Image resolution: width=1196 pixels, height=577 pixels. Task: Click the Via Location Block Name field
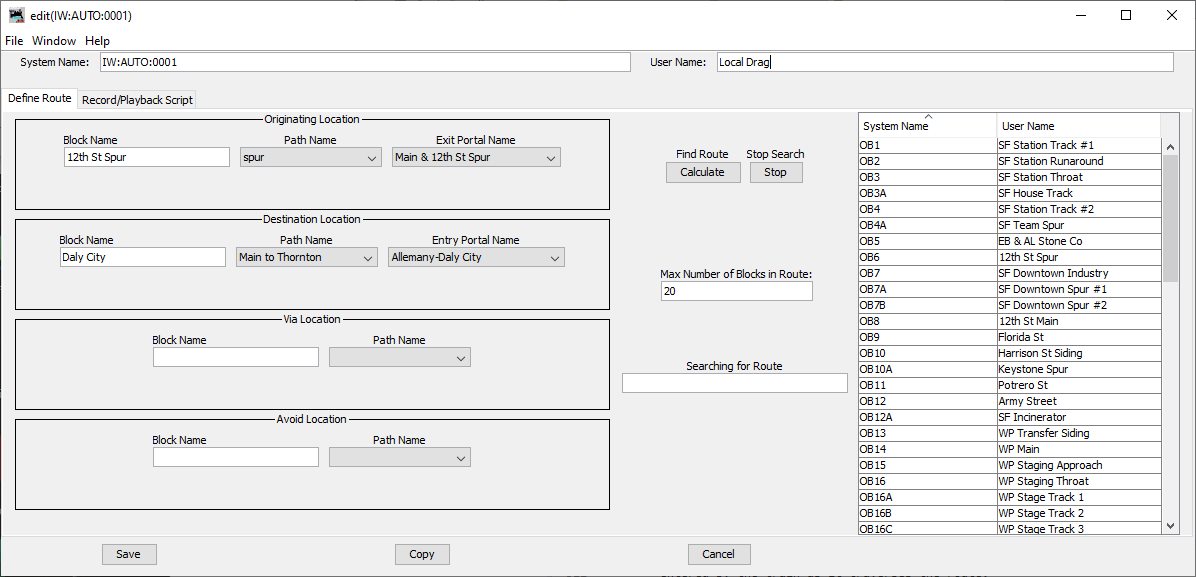pyautogui.click(x=235, y=358)
